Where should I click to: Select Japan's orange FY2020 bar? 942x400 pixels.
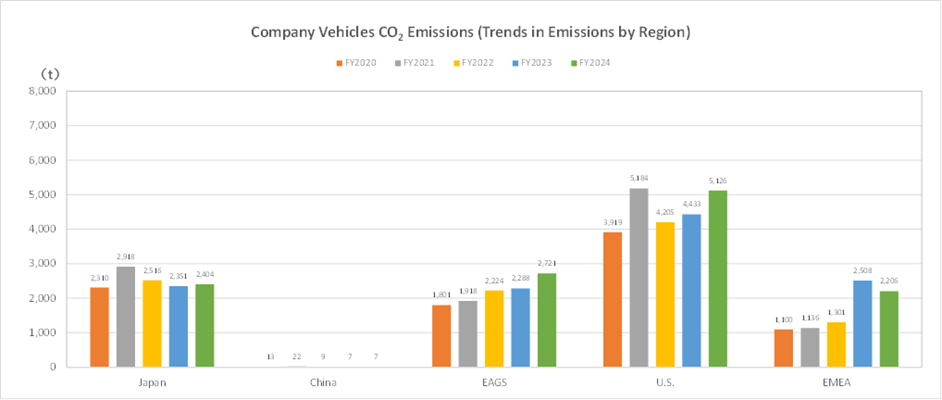[x=99, y=327]
